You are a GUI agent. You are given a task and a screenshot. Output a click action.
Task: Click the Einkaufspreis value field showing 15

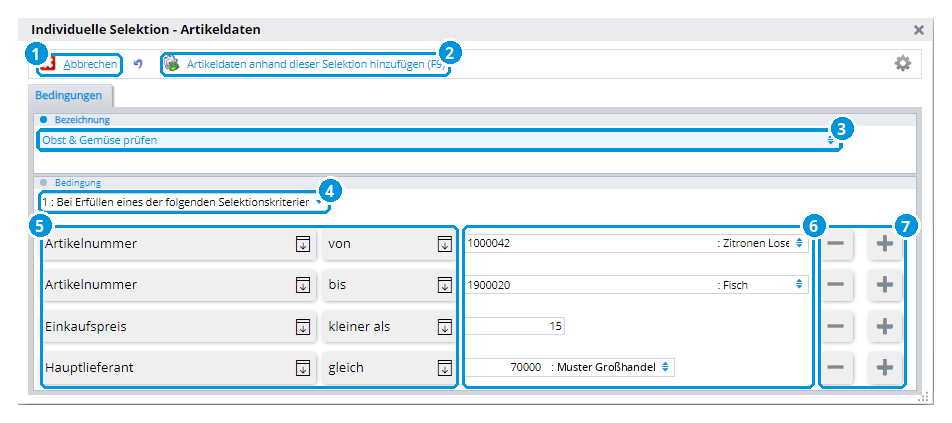tap(515, 326)
